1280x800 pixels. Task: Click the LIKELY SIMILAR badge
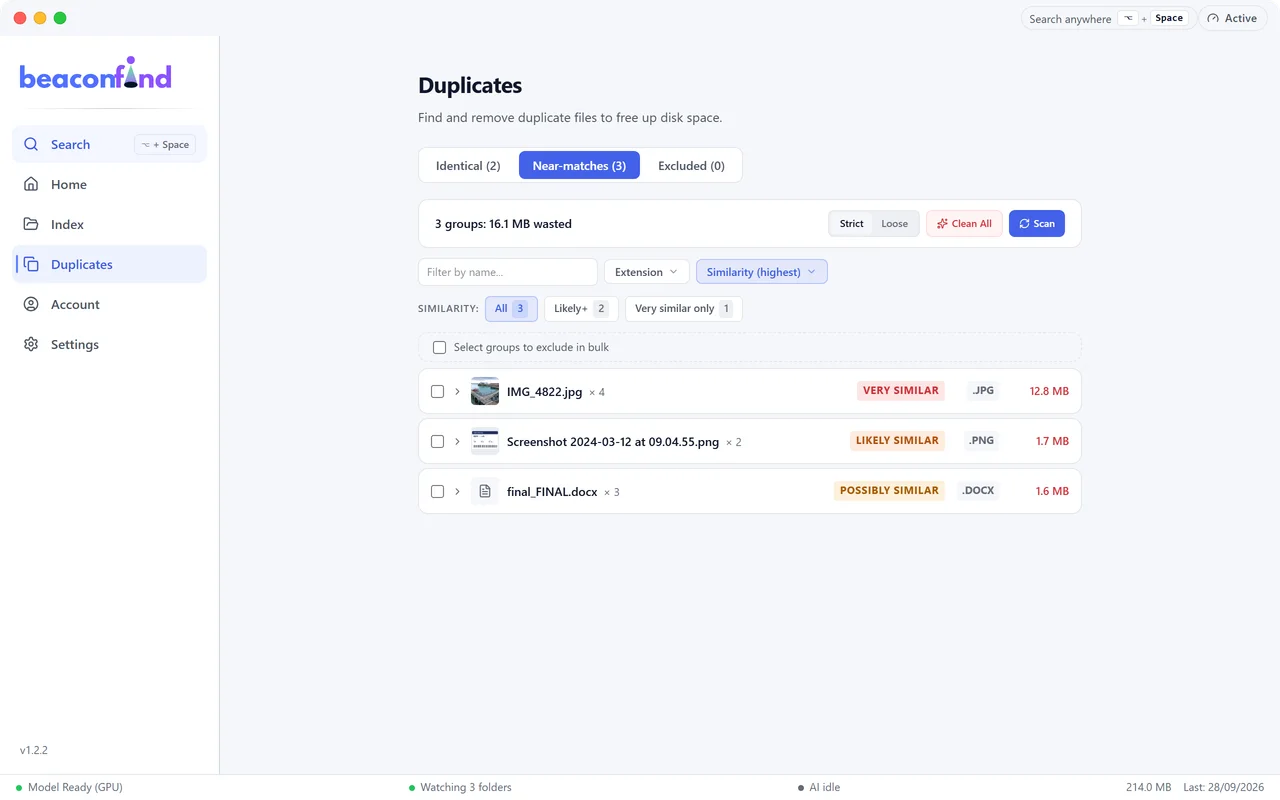(897, 441)
